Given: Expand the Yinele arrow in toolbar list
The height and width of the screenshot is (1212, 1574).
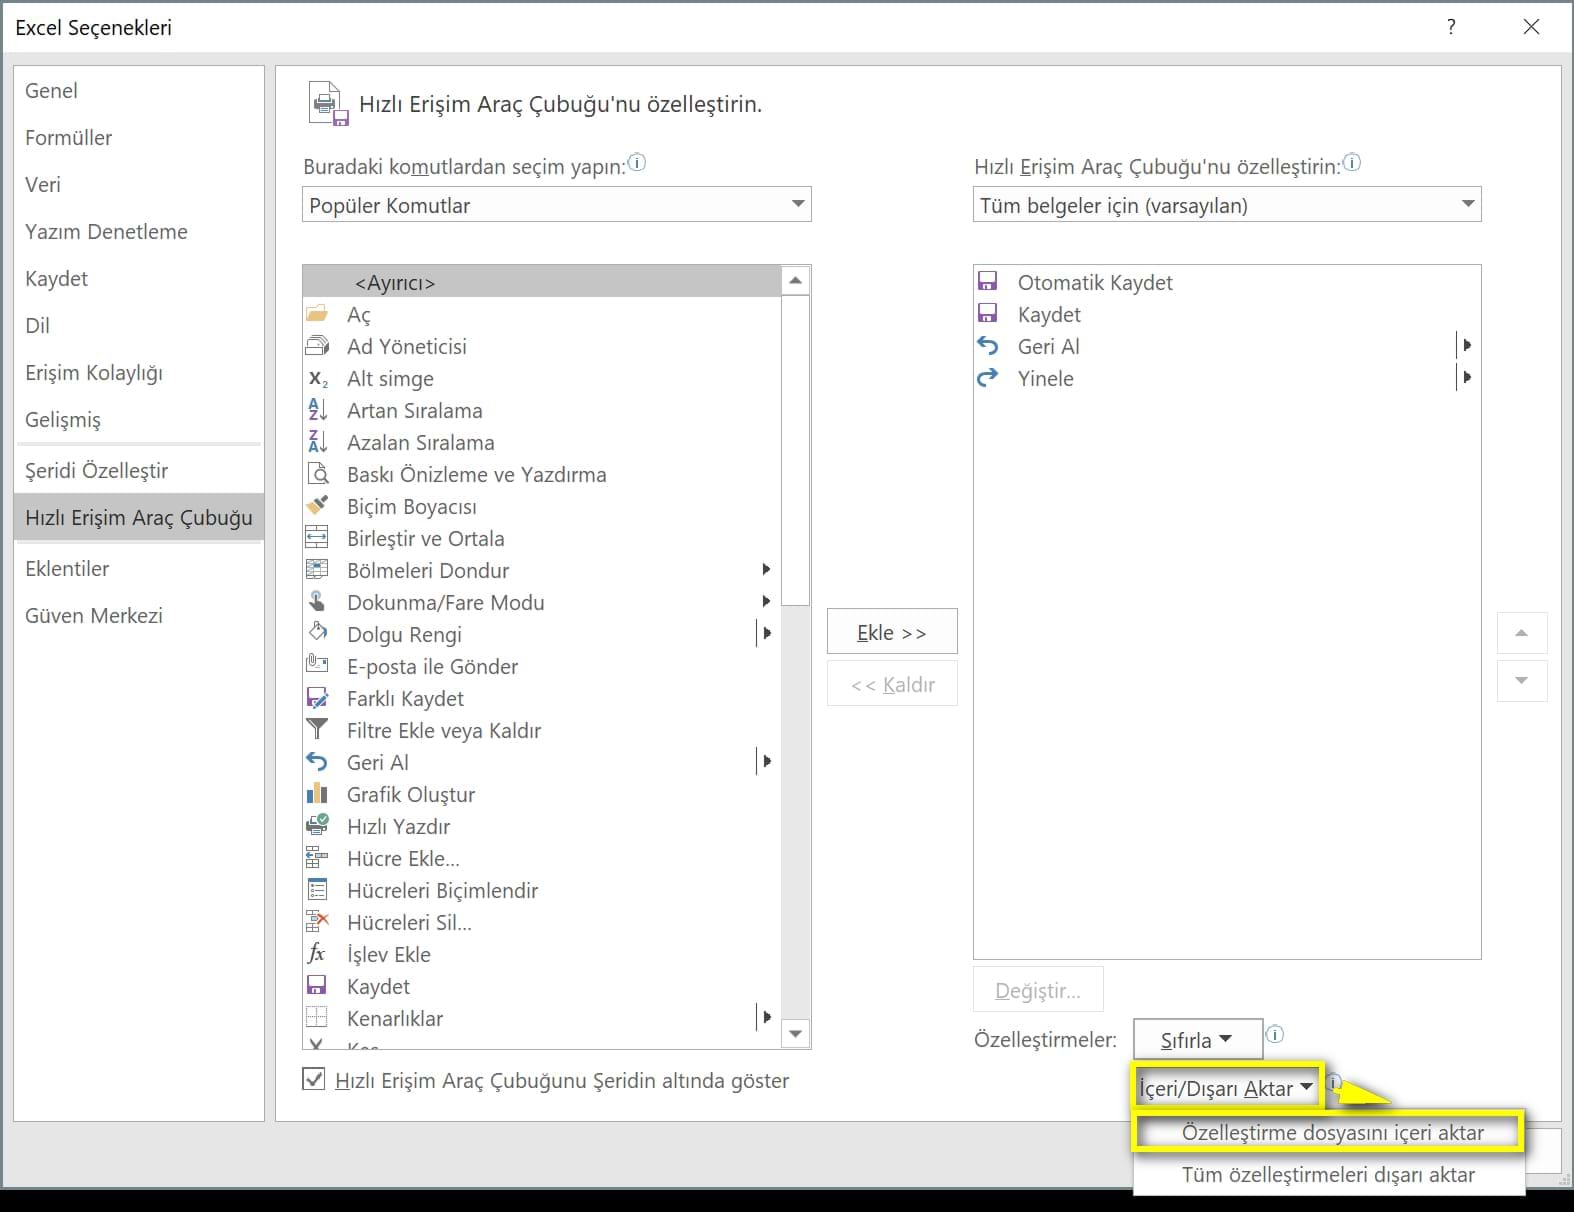Looking at the screenshot, I should [x=1467, y=378].
